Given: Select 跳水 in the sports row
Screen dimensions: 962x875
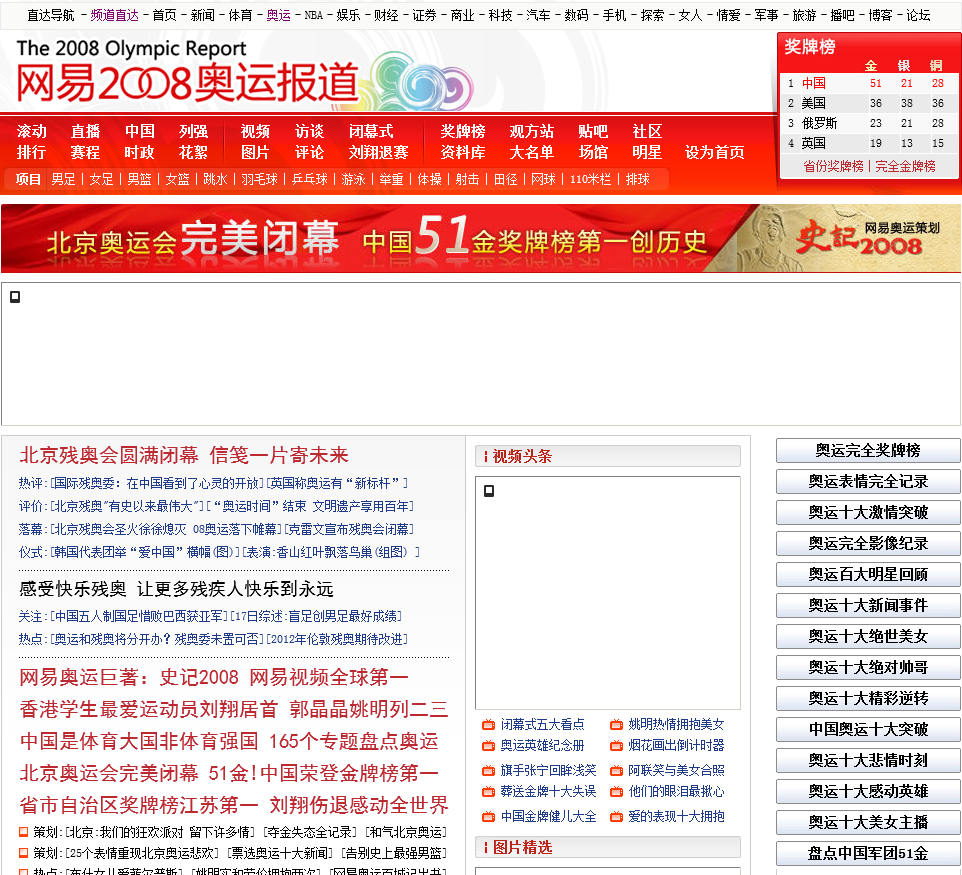Looking at the screenshot, I should click(215, 179).
